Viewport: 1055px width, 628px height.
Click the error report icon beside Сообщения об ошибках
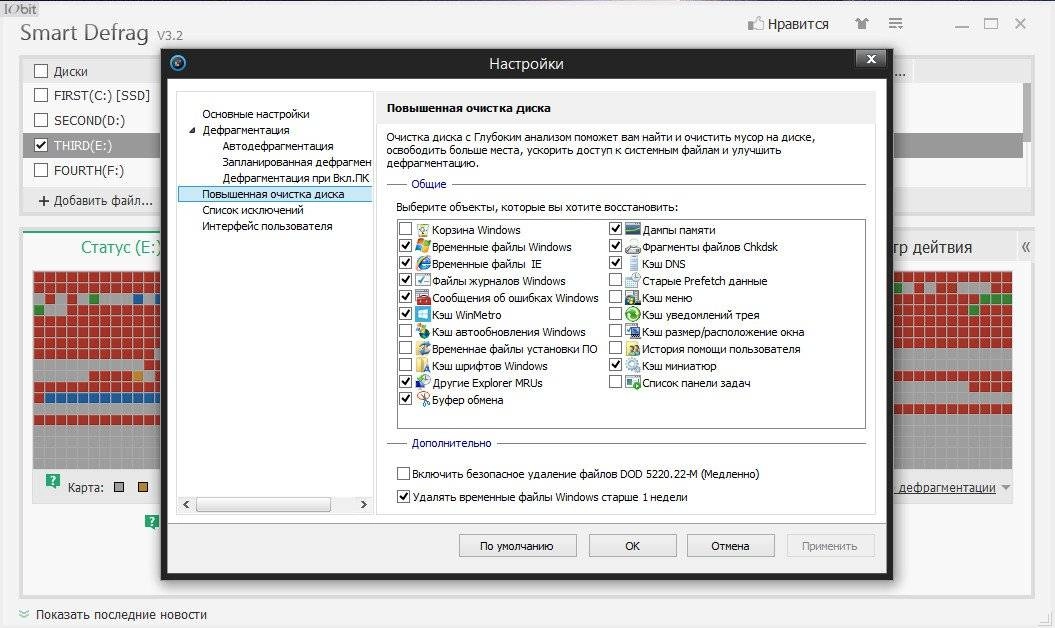coord(423,298)
